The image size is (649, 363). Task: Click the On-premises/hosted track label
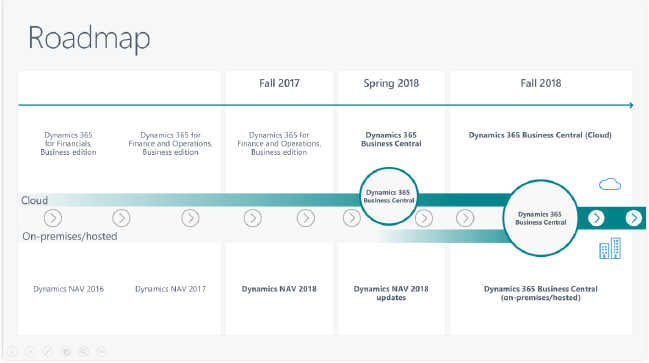[70, 236]
